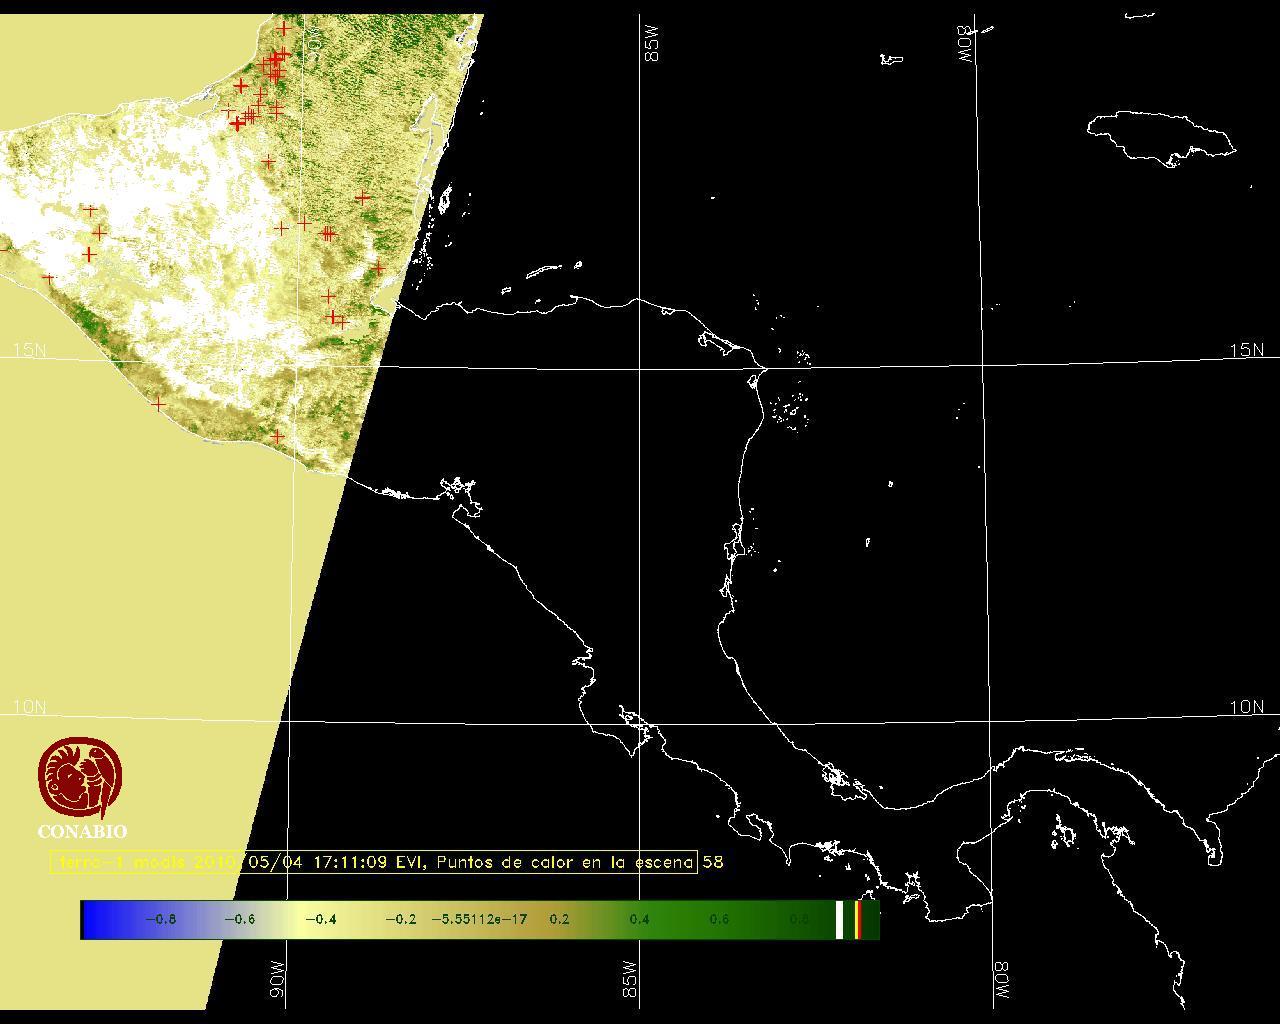
Task: Click the CONABIO parrot logo
Action: [x=81, y=778]
